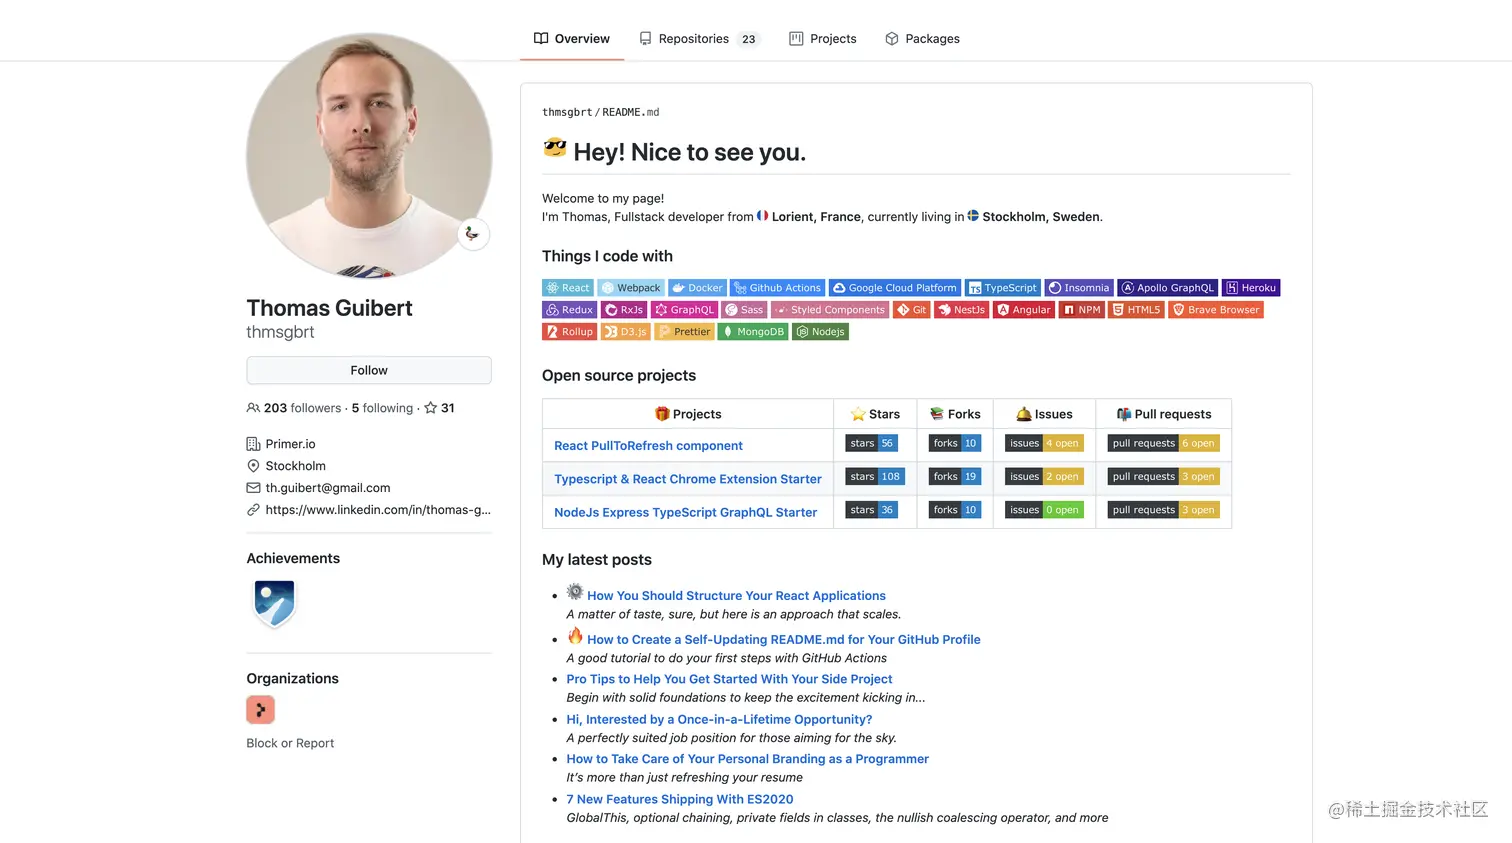Screen dimensions: 1512x843
Task: Open the 5 following link
Action: [382, 408]
